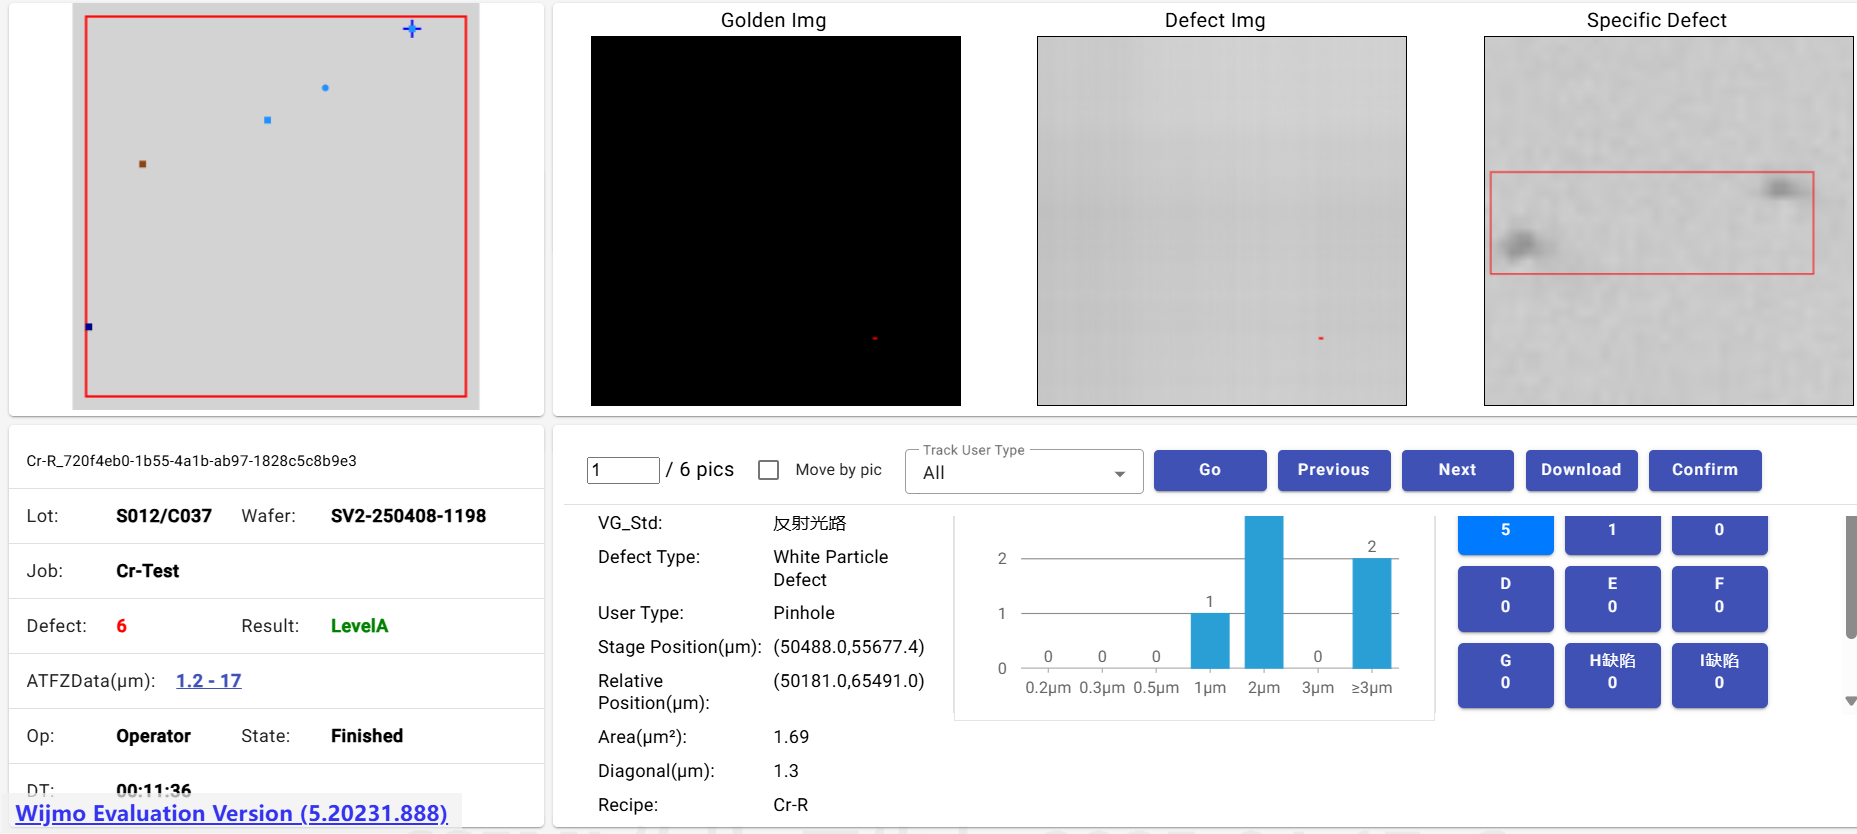
Task: Select the brown square defect marker
Action: tap(143, 164)
